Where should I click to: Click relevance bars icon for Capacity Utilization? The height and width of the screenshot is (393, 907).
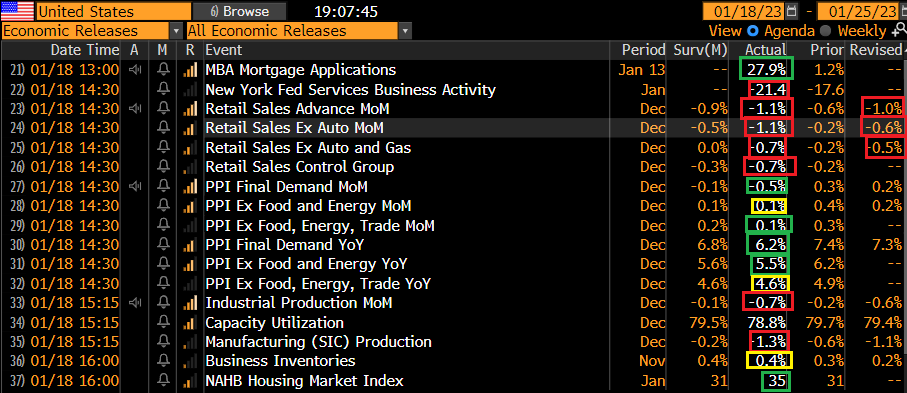(189, 322)
